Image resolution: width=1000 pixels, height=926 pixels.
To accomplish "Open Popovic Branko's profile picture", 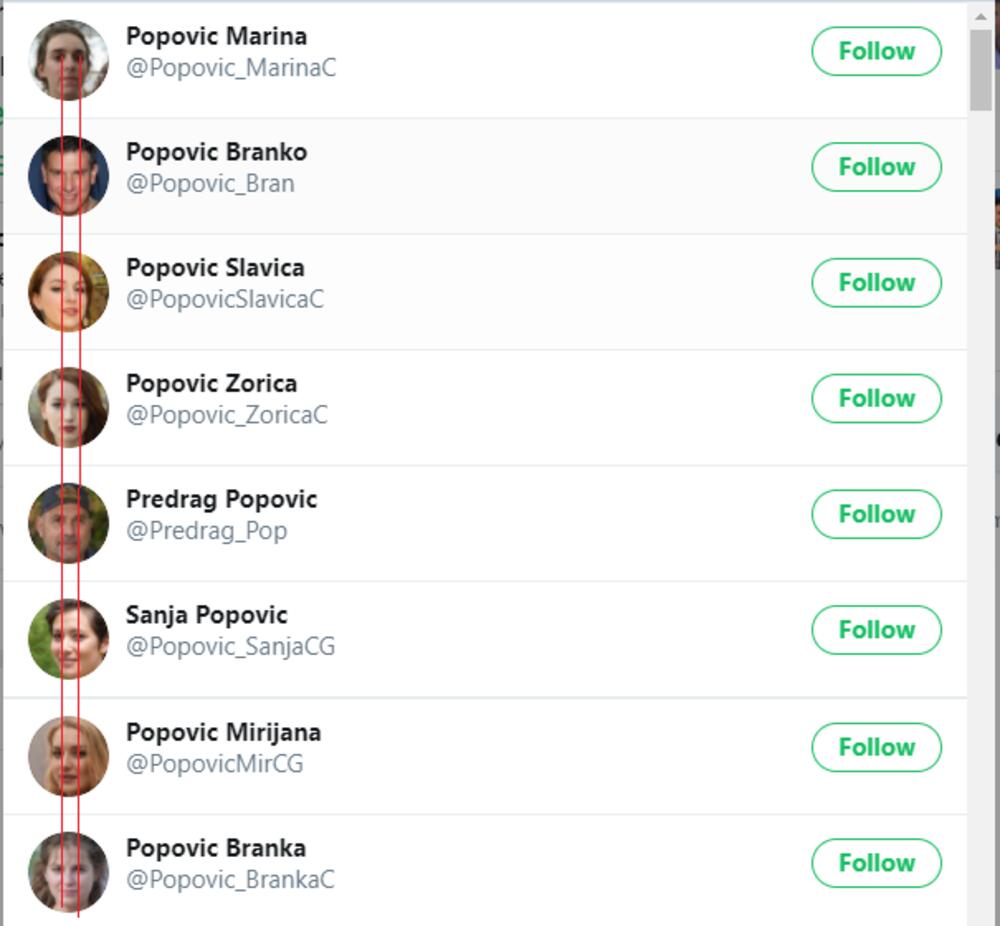I will pyautogui.click(x=68, y=176).
